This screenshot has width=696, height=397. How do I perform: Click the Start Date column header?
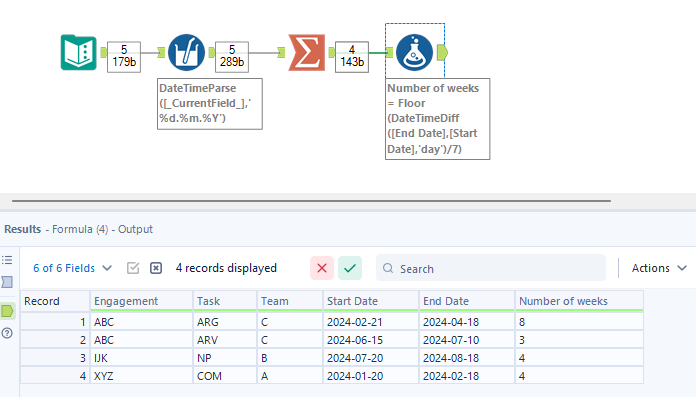371,301
